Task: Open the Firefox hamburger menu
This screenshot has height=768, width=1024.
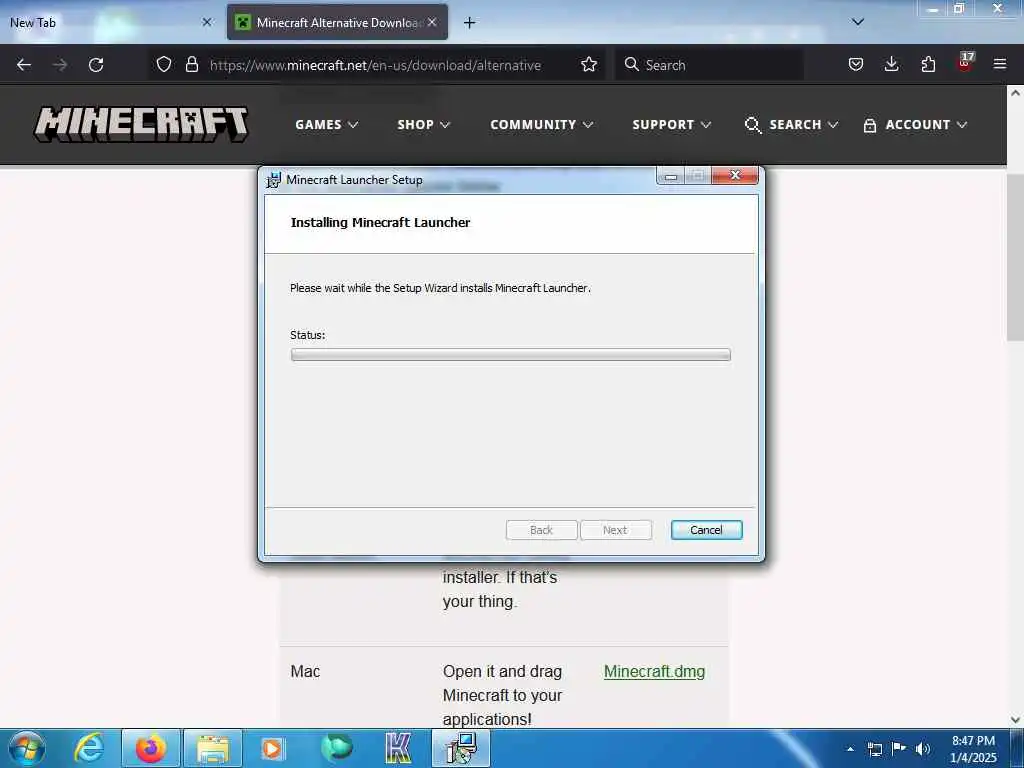Action: 1000,65
